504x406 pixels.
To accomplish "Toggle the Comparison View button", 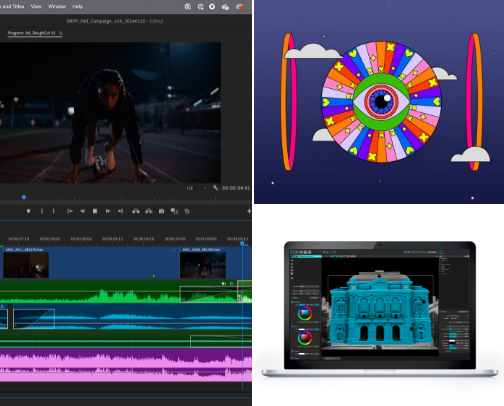I will coord(174,211).
